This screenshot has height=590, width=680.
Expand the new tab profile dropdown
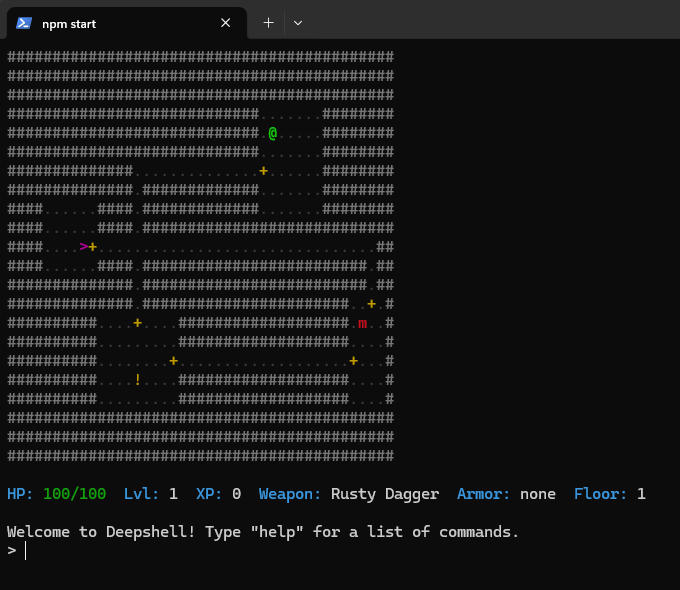coord(298,23)
